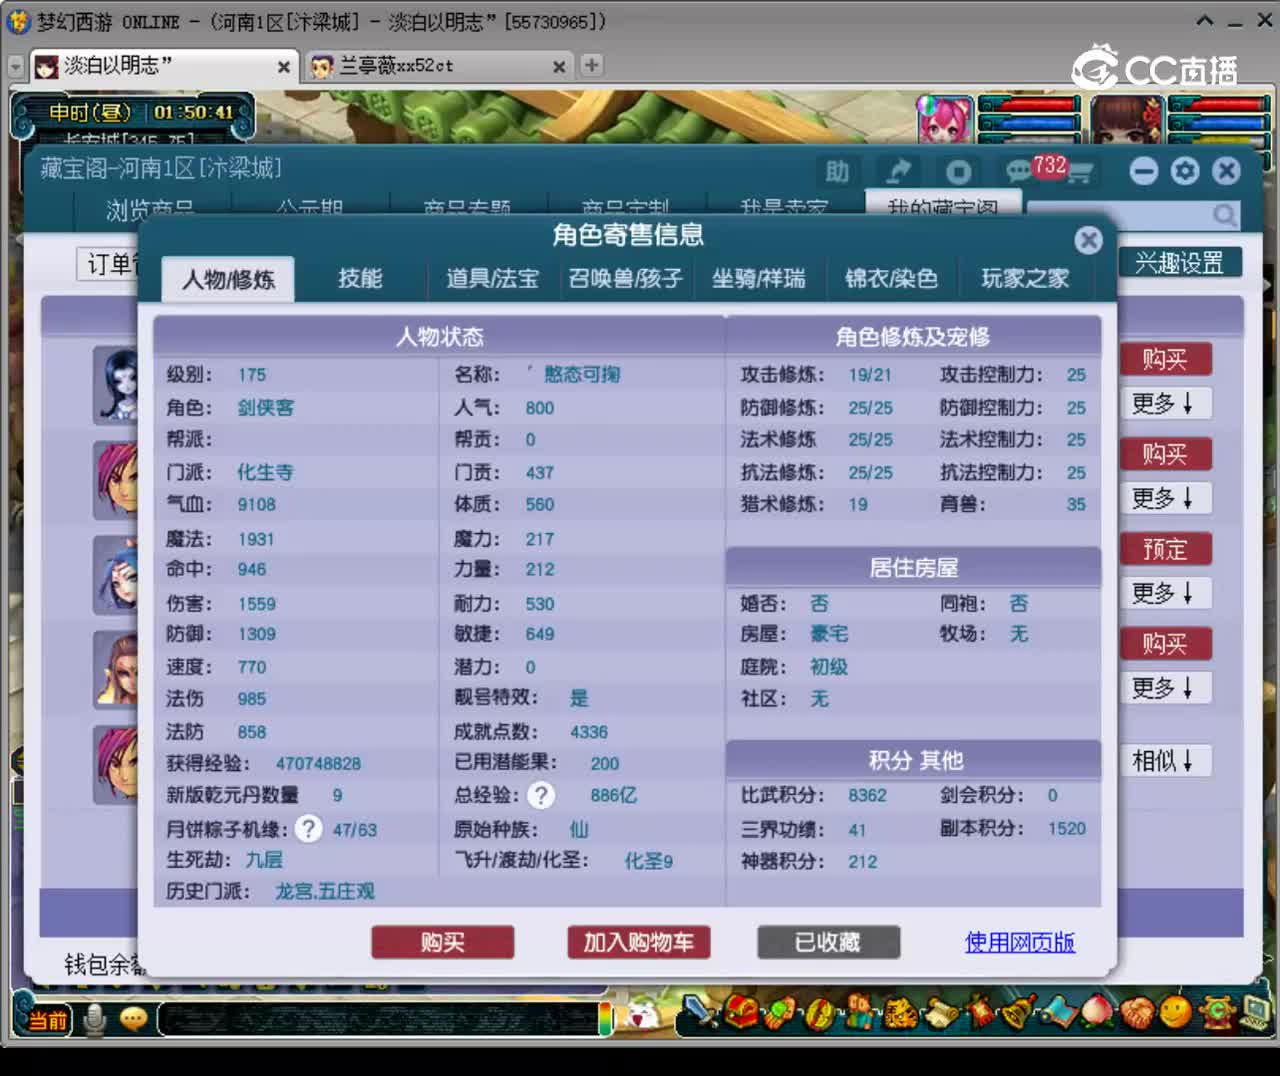
Task: Click the yellow smiley face icon in bottom toolbar
Action: (x=1176, y=1012)
